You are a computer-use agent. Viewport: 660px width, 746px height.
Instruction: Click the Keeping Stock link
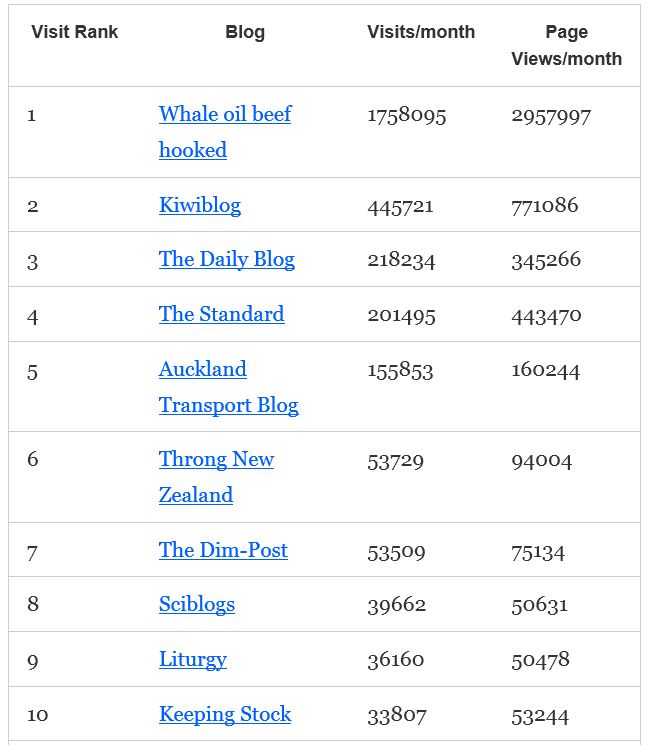click(x=225, y=715)
